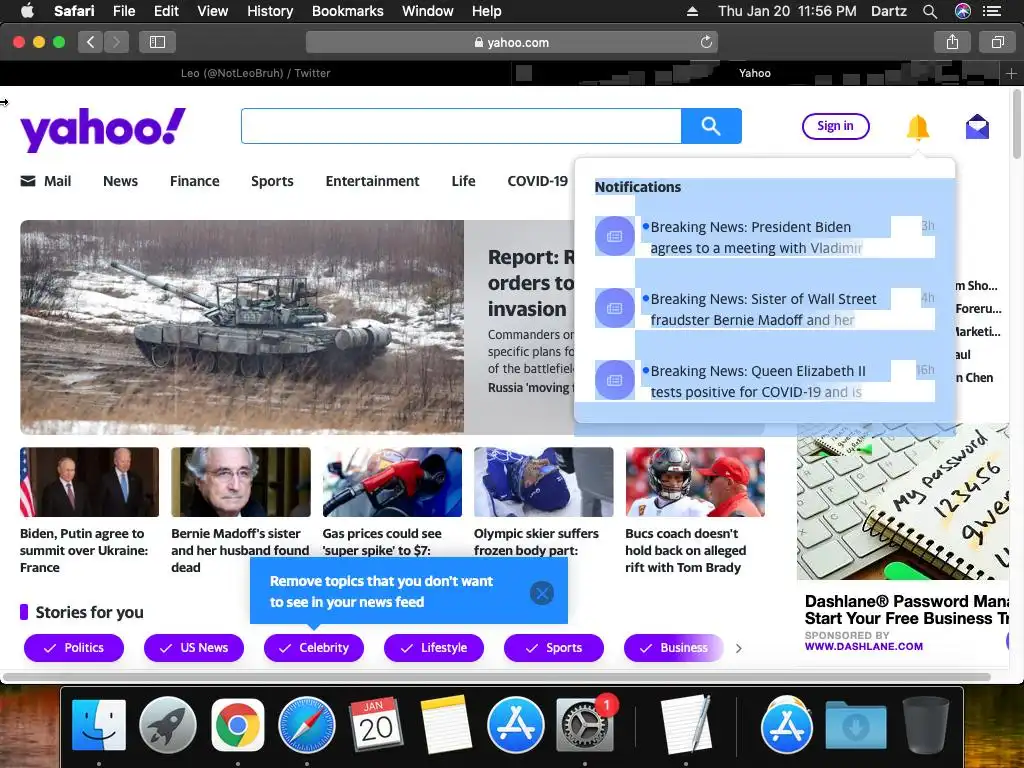Open the Safari File menu
The height and width of the screenshot is (768, 1024).
[x=123, y=11]
